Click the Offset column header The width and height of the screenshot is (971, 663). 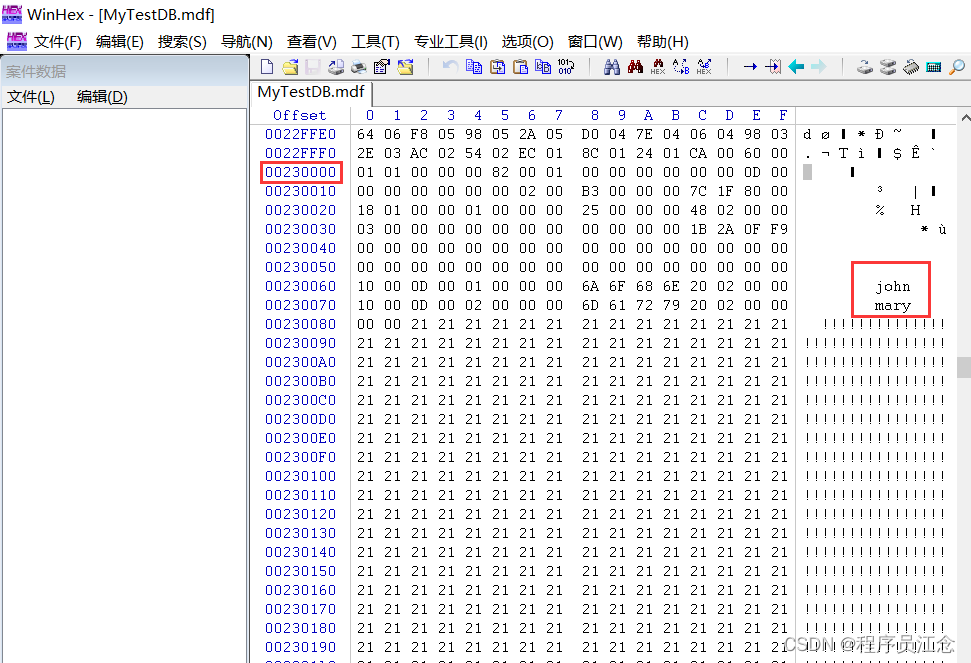[300, 115]
